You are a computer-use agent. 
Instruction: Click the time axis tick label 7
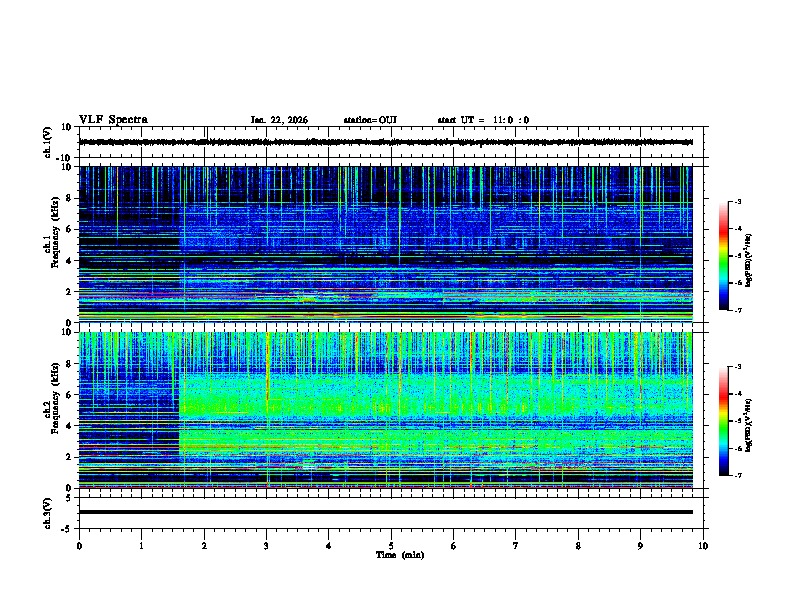(x=516, y=546)
